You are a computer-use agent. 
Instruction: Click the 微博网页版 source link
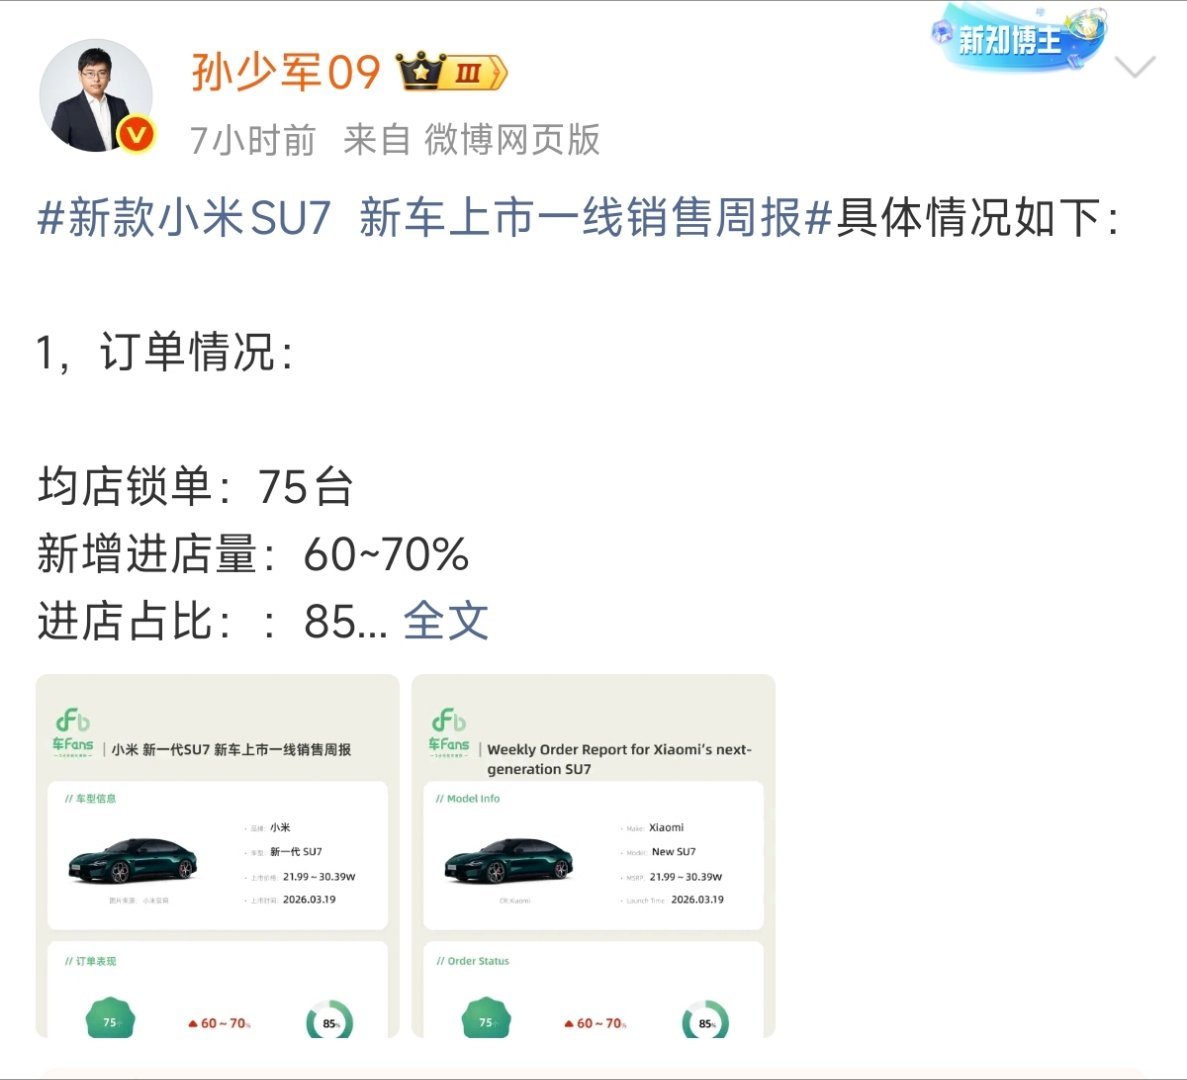512,140
